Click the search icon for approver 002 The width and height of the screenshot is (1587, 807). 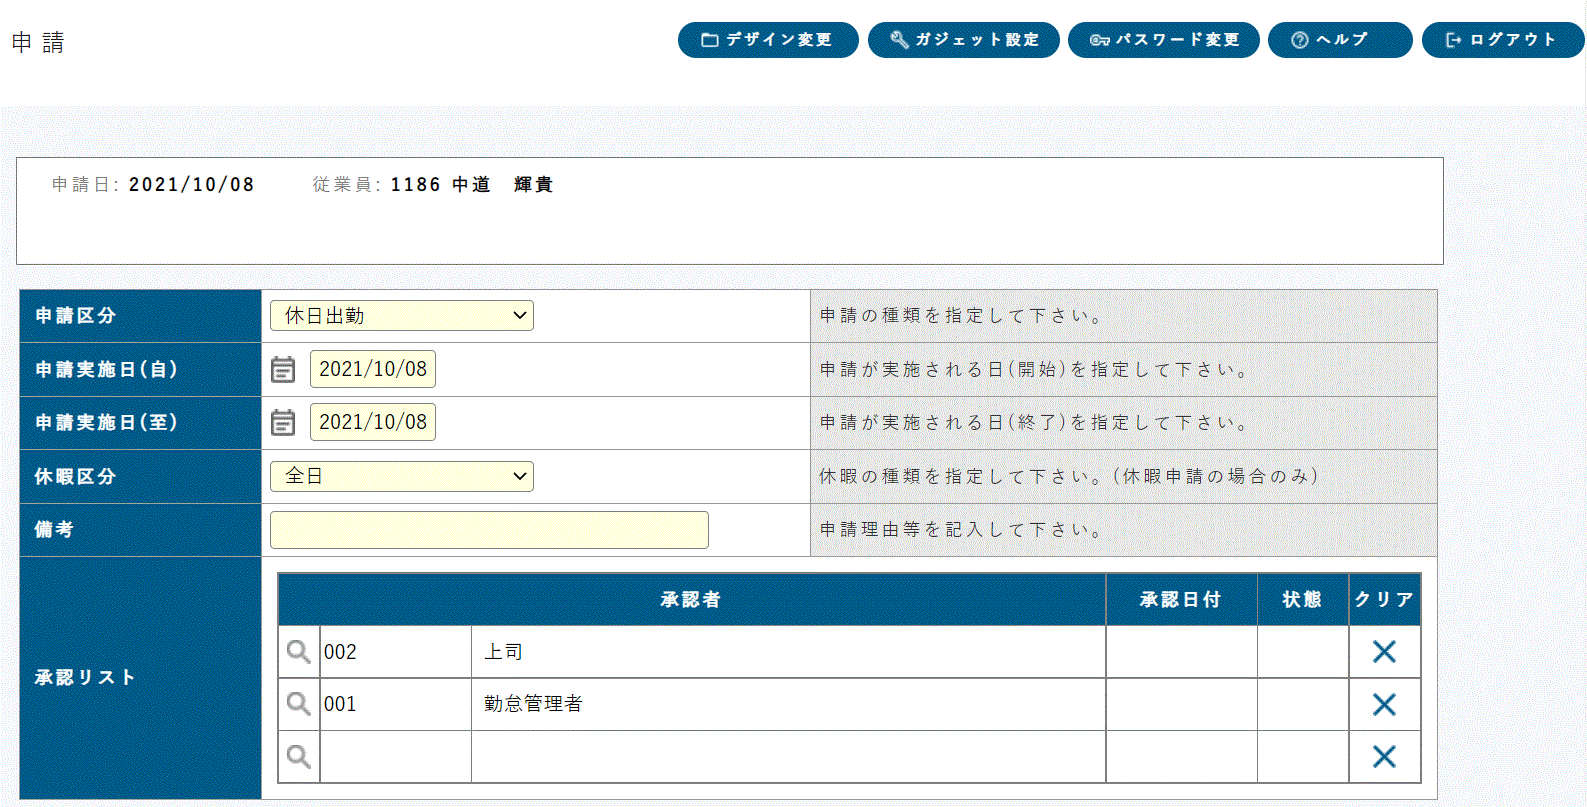[x=298, y=652]
